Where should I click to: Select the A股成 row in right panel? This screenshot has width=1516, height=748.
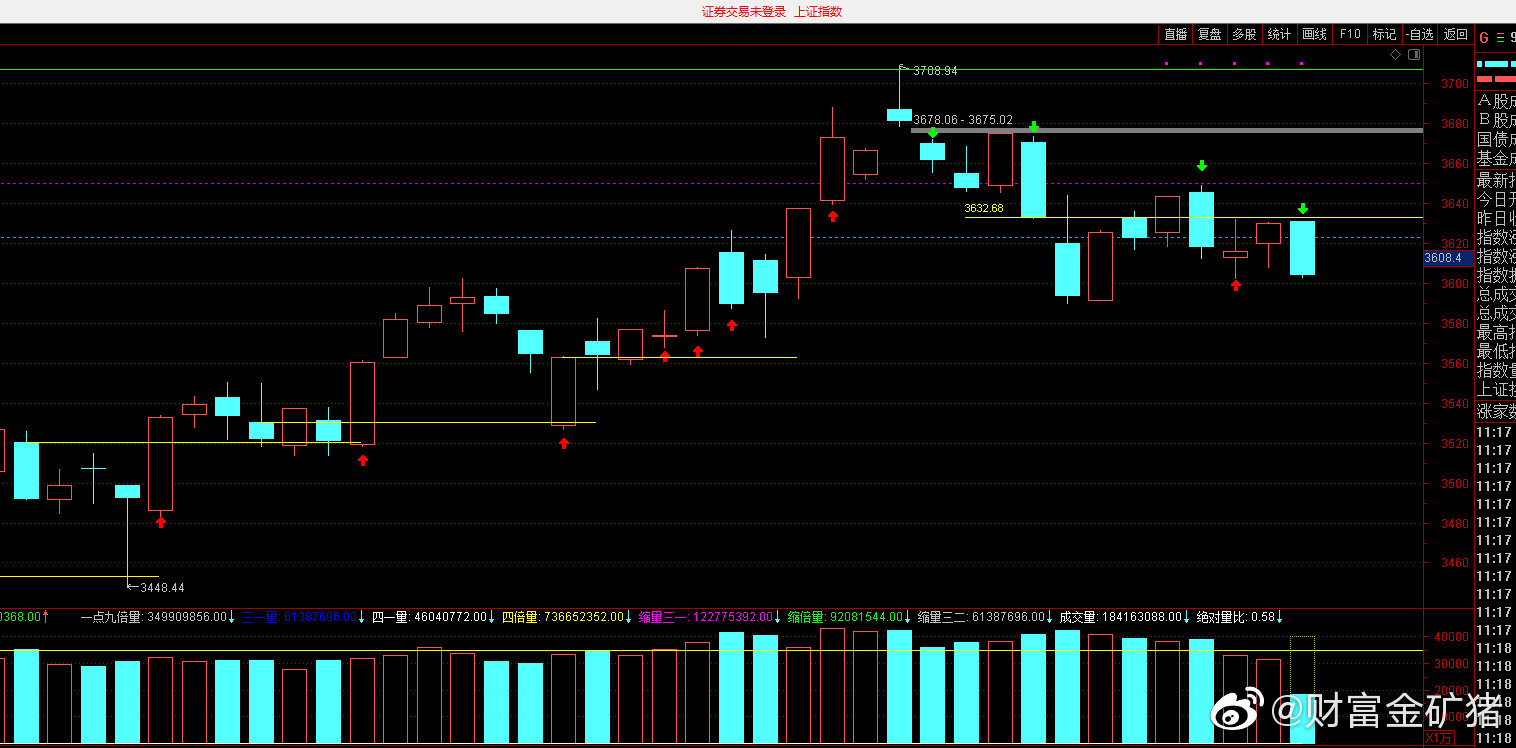(x=1496, y=101)
